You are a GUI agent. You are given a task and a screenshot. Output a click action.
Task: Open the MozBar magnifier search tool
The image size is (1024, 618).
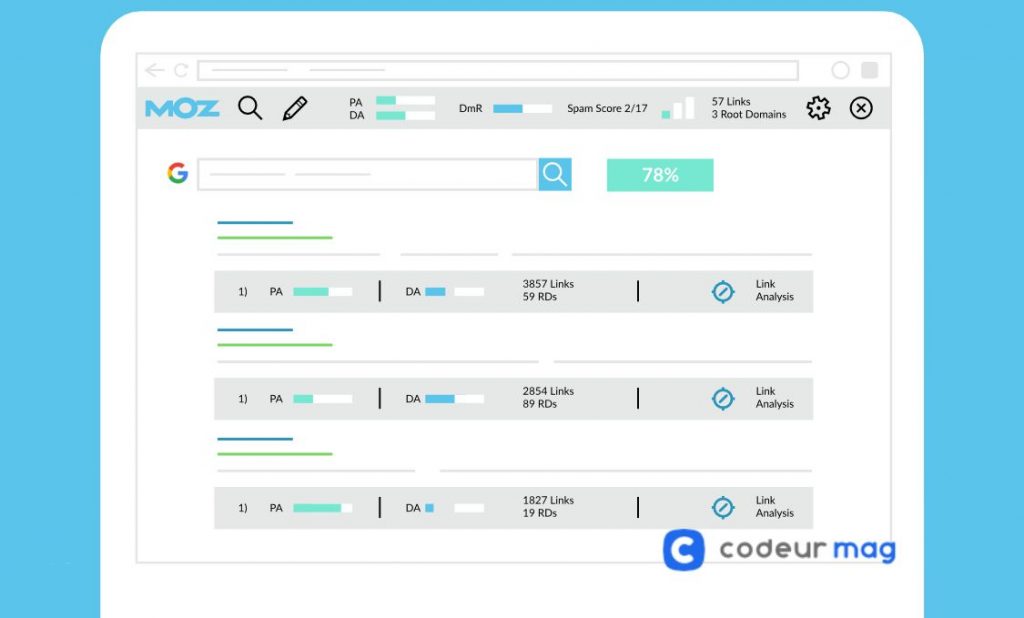pyautogui.click(x=249, y=108)
